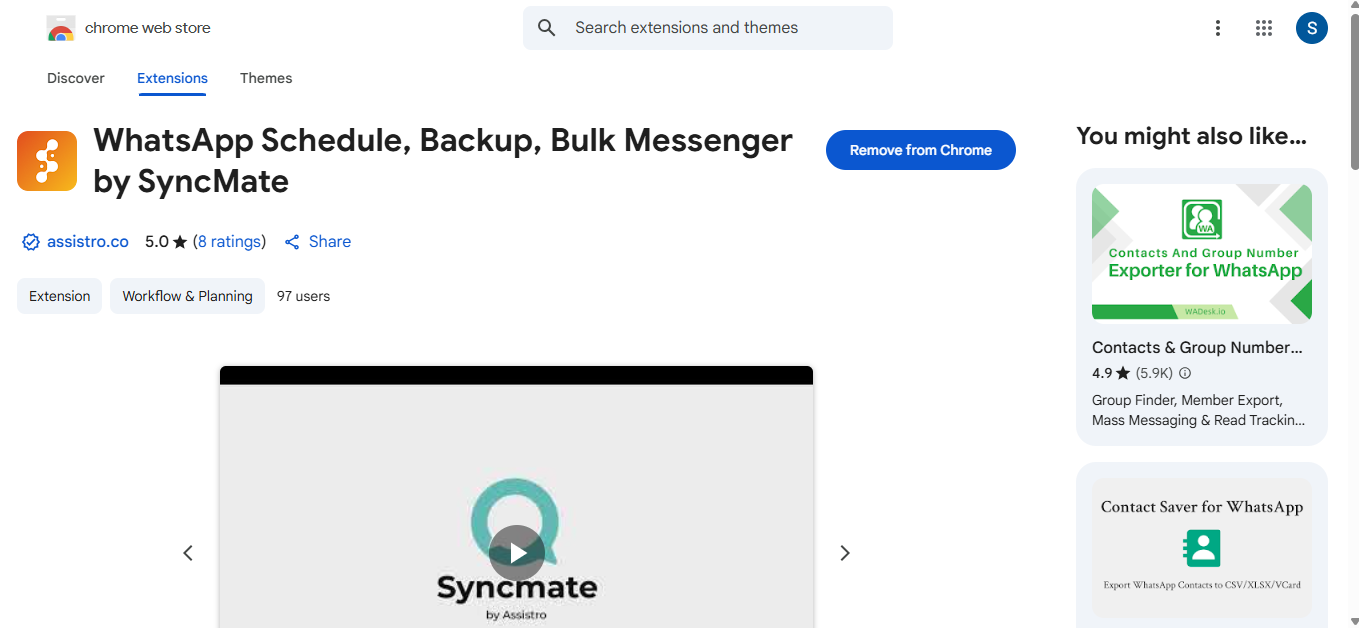Select the Workflow & Planning category chip

click(187, 296)
